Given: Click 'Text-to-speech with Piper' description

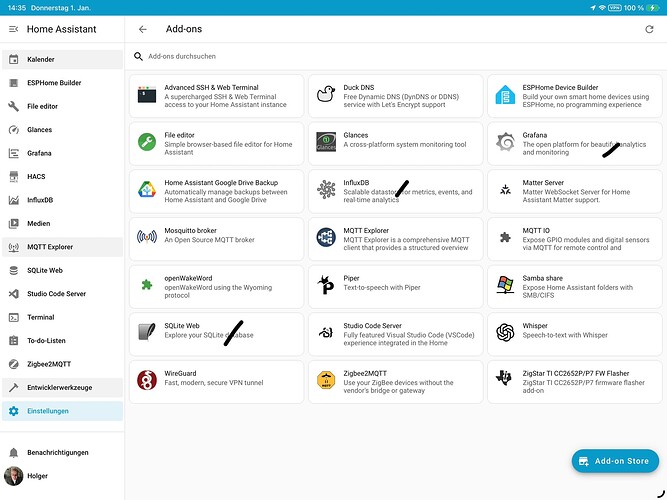Looking at the screenshot, I should click(x=382, y=287).
